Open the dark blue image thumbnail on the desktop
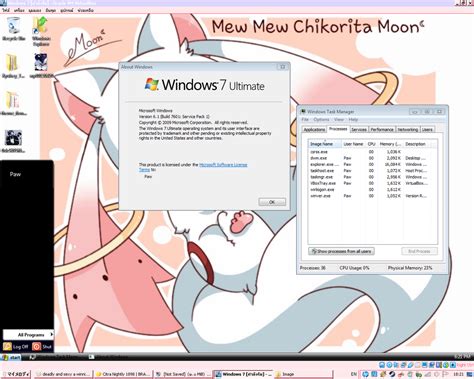 click(x=41, y=66)
